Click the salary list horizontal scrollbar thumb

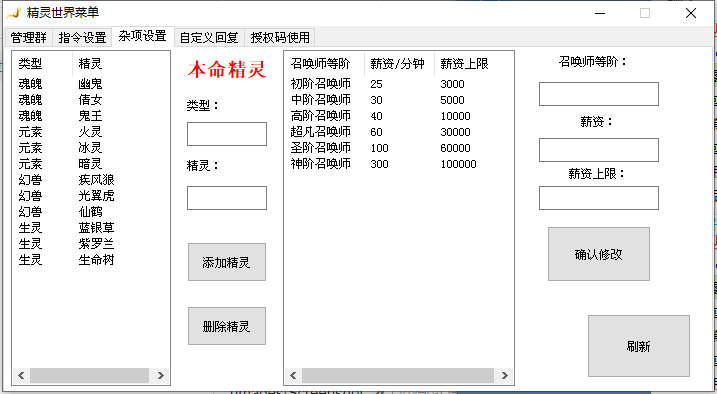[x=398, y=375]
